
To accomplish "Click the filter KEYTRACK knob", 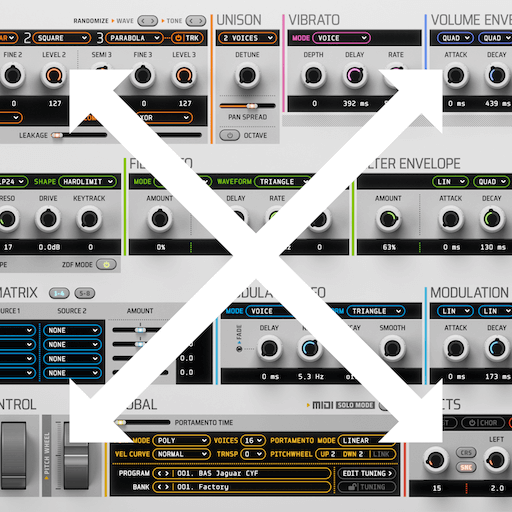I will (x=89, y=219).
